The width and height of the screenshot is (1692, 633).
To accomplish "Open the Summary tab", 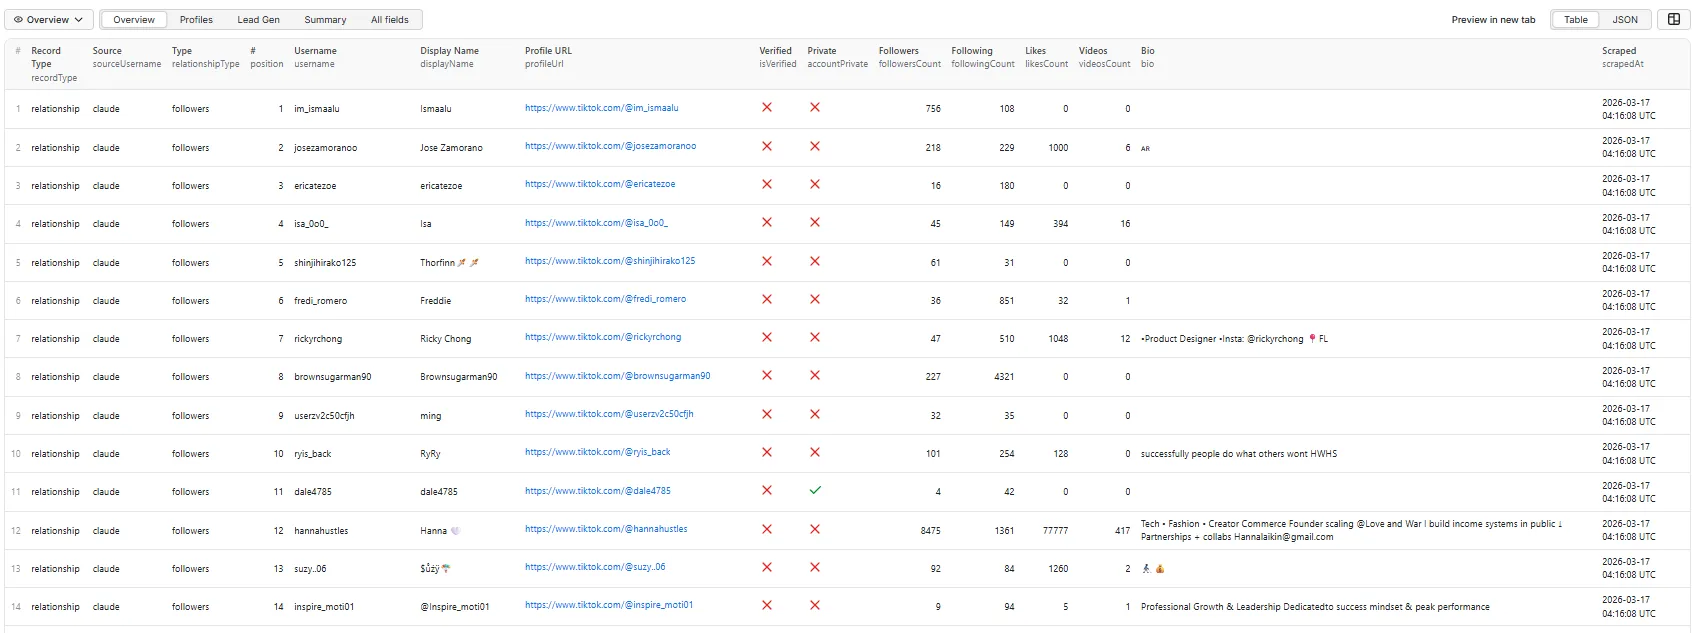I will 325,19.
